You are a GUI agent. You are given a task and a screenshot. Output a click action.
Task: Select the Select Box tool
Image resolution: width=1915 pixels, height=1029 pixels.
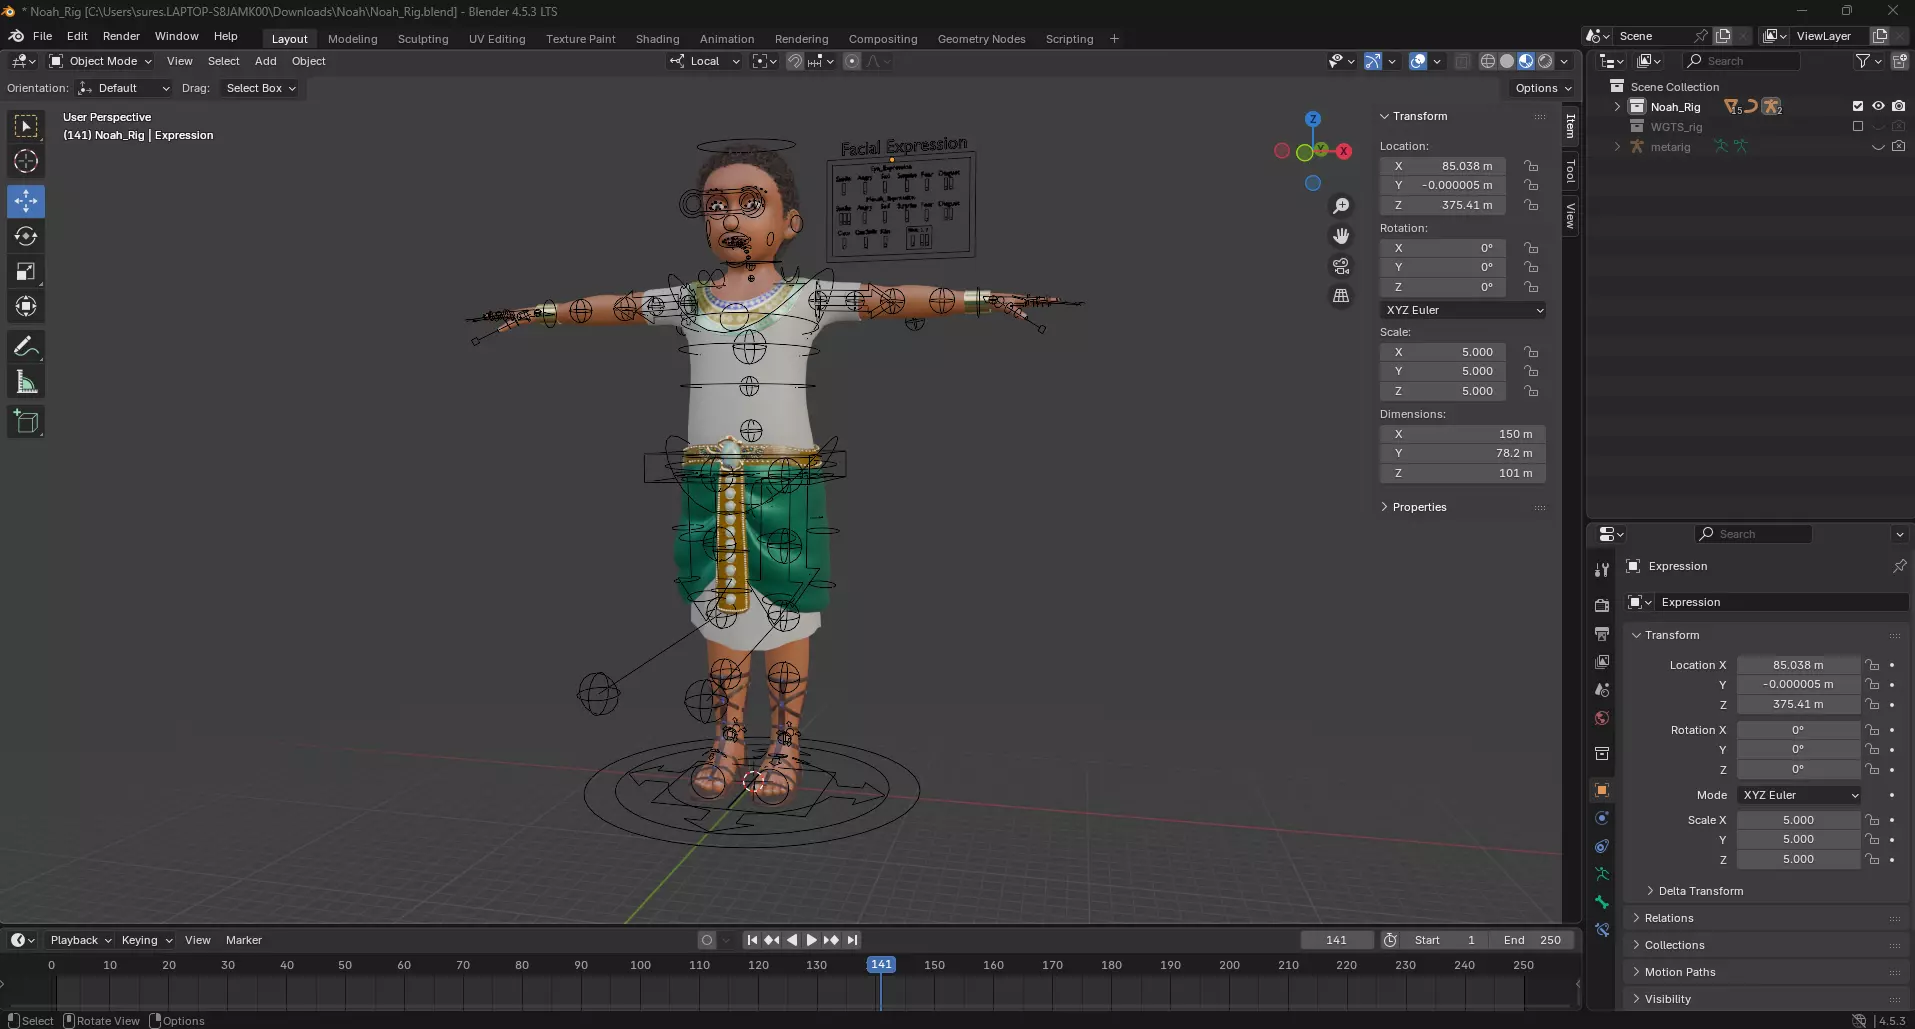click(26, 126)
